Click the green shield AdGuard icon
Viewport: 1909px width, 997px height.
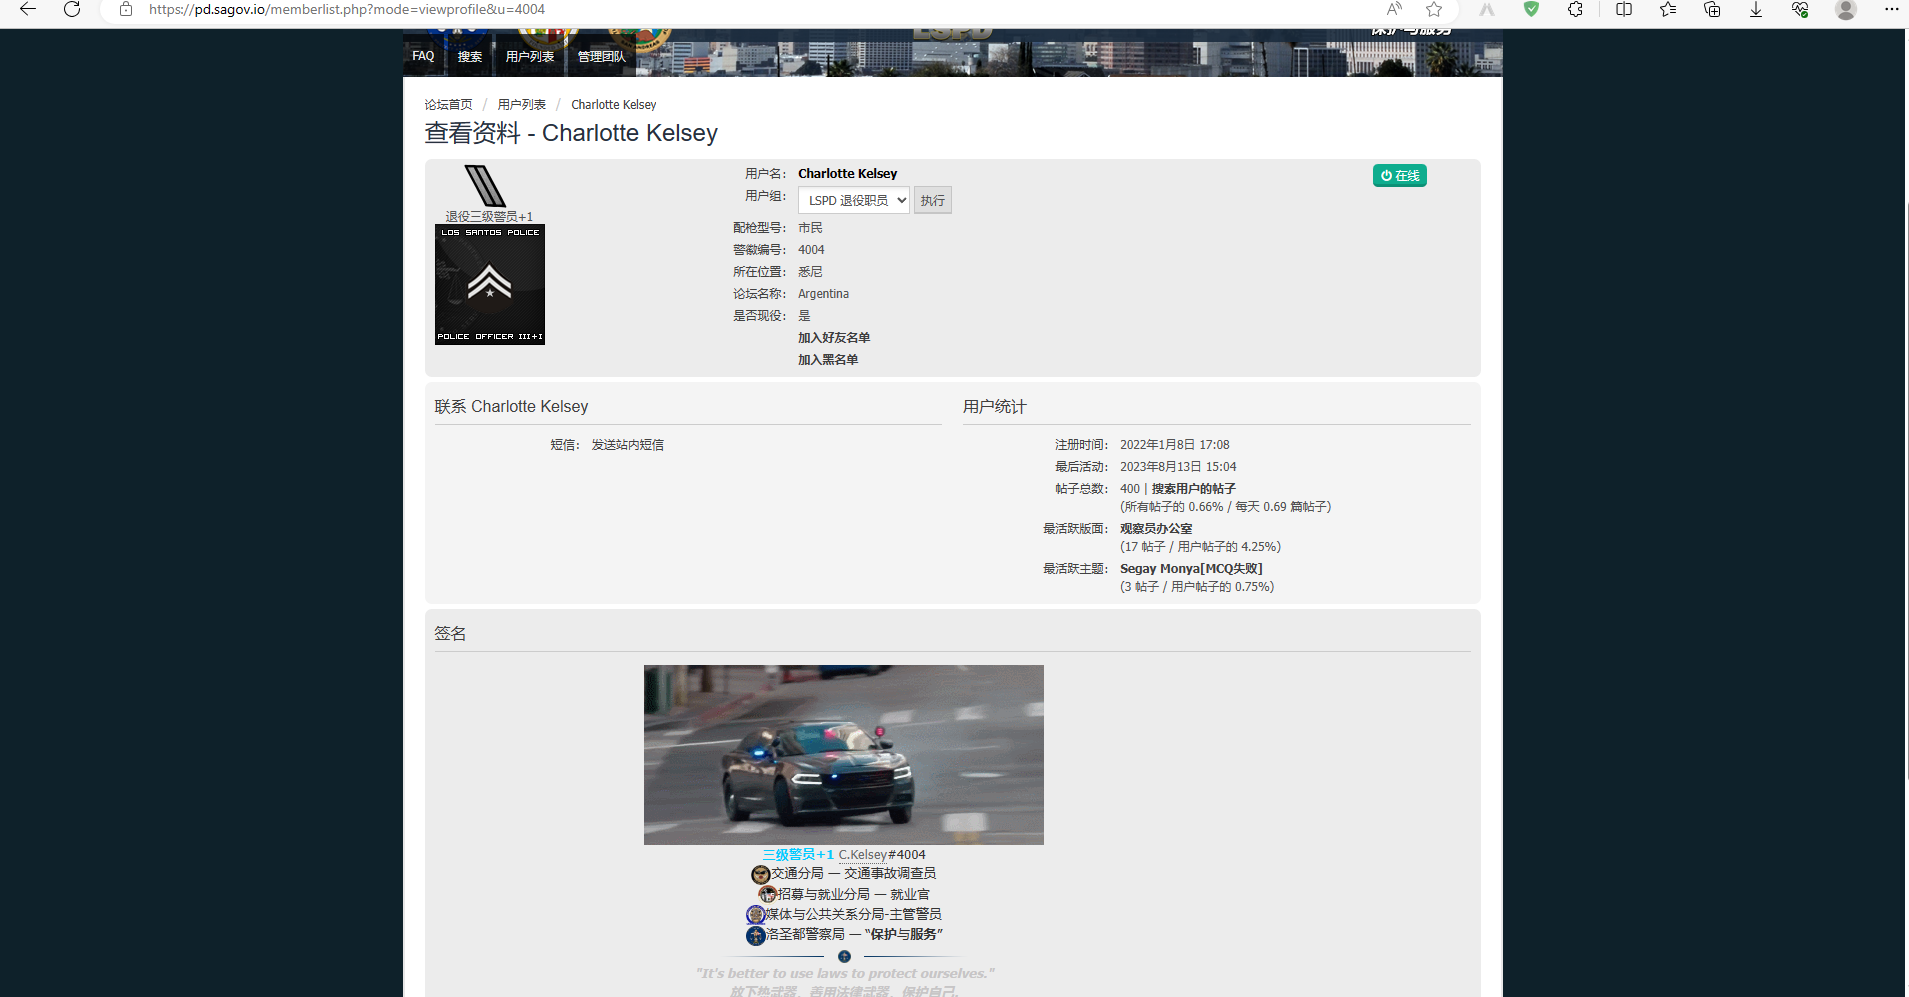click(x=1531, y=10)
